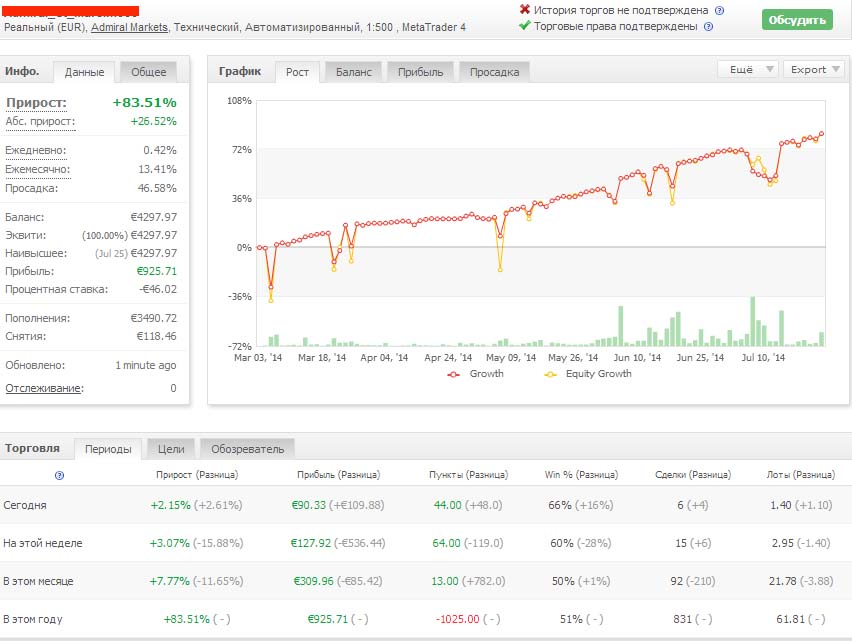Select the Прибыль chart tab
The width and height of the screenshot is (852, 641).
tap(420, 71)
